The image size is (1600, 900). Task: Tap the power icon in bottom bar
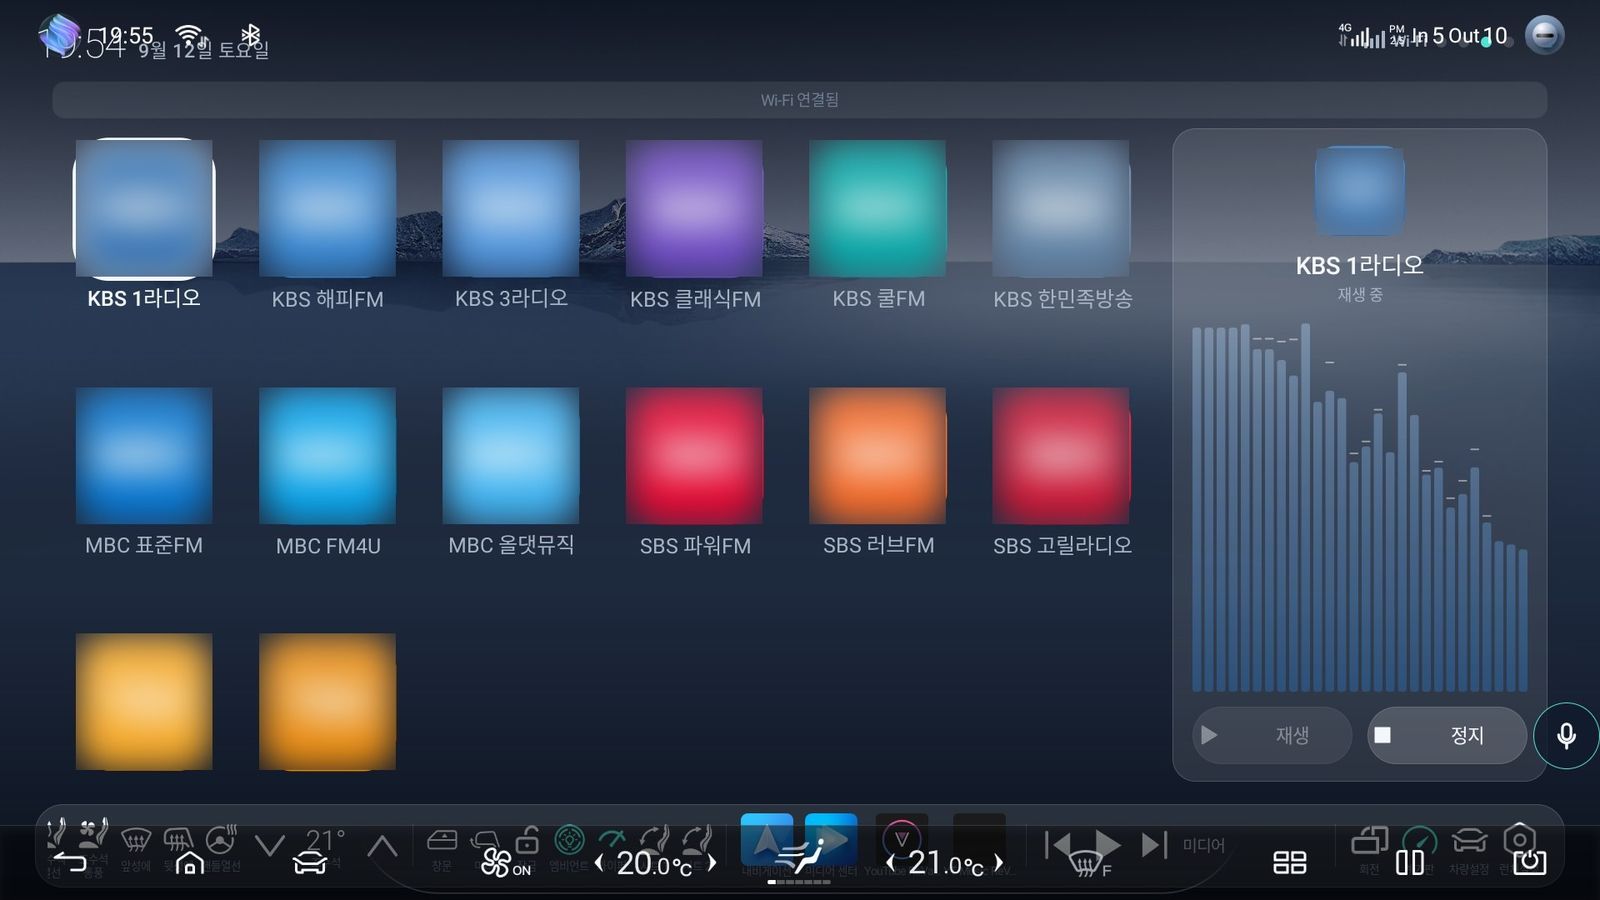[x=1529, y=862]
